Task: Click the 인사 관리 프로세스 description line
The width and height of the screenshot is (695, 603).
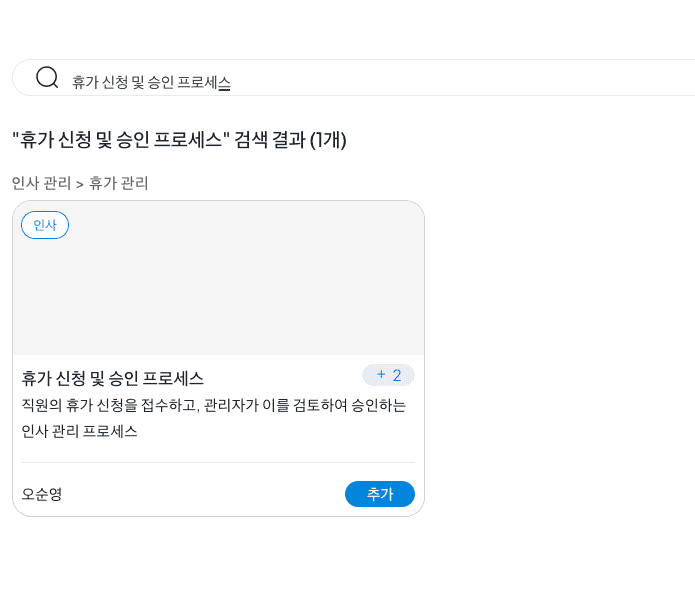Action: [79, 431]
